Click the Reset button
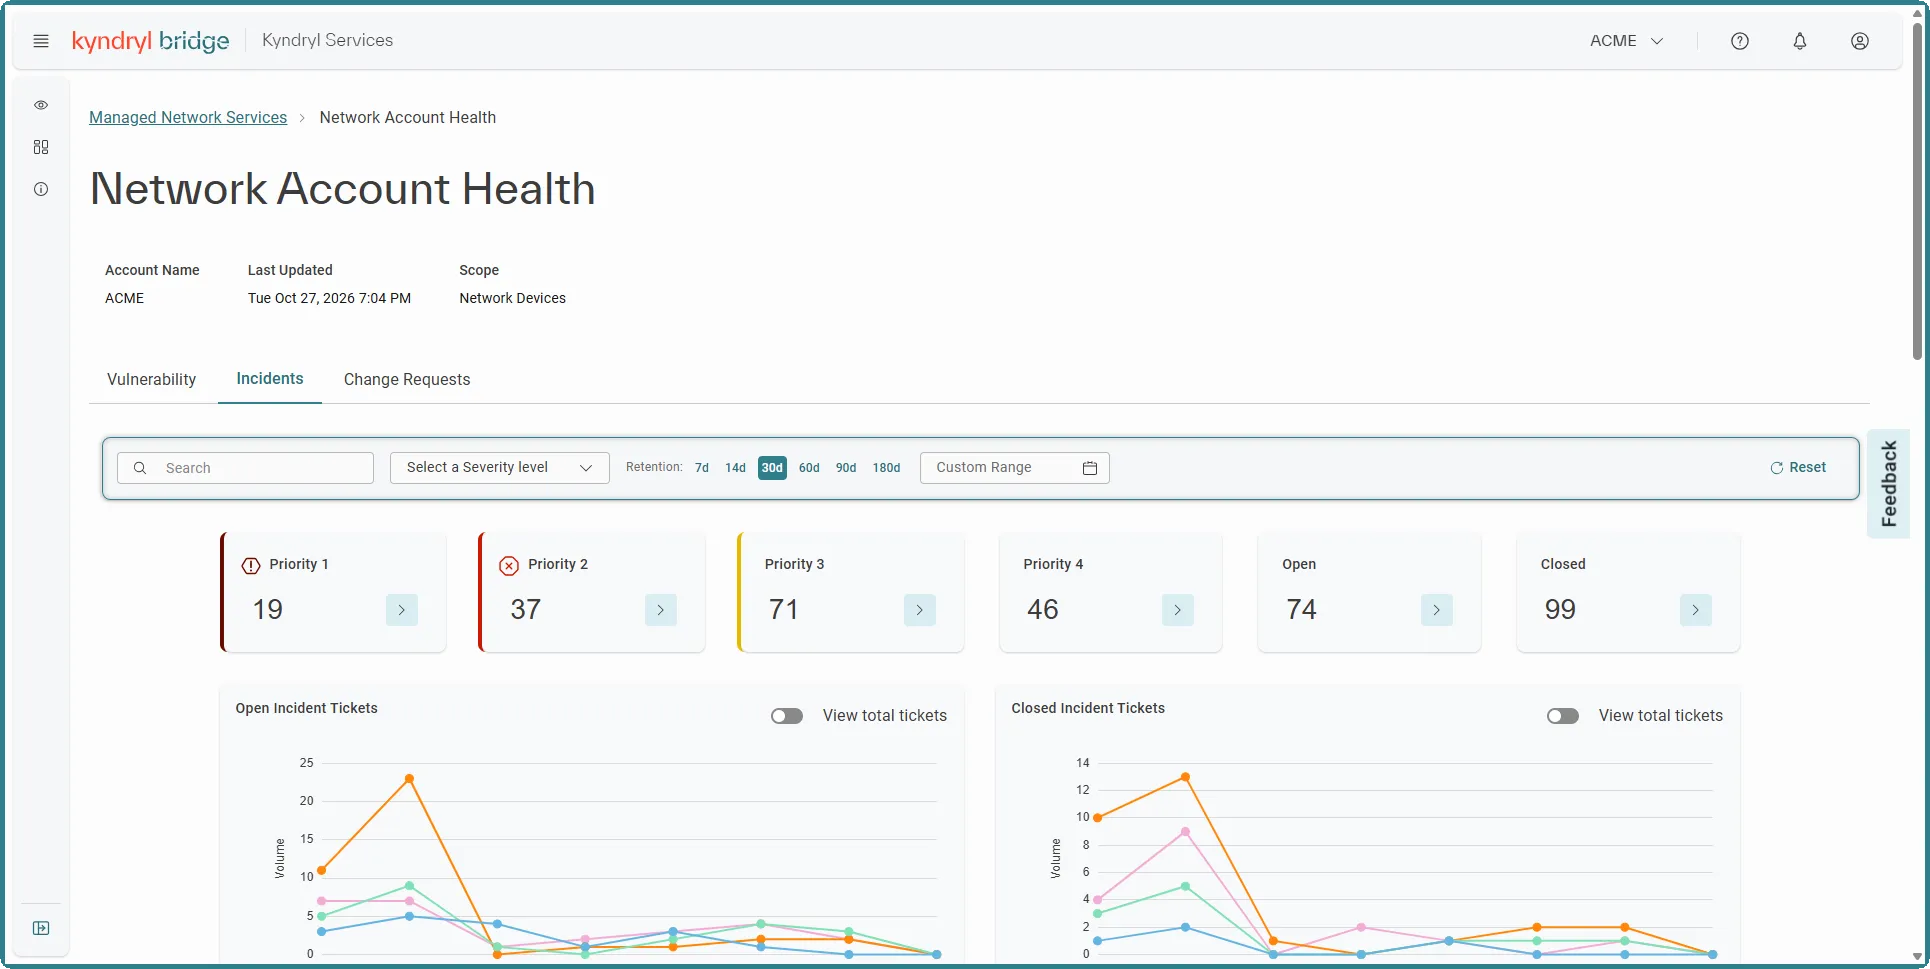 coord(1798,468)
